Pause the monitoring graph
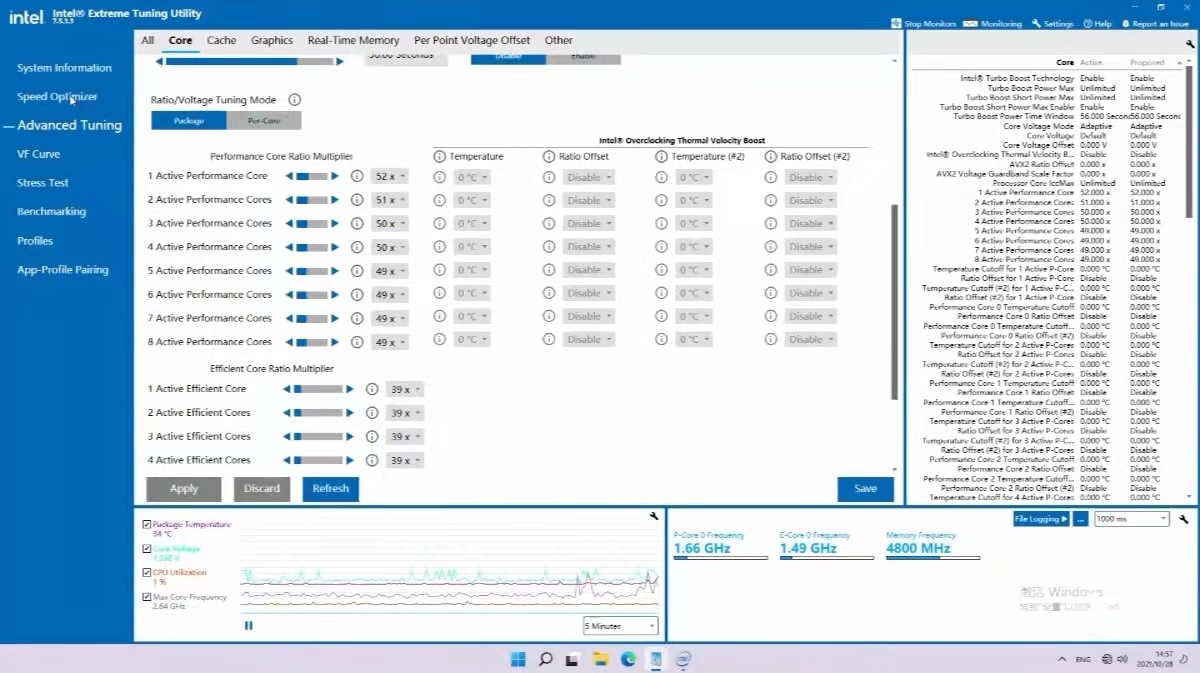The width and height of the screenshot is (1200, 673). click(249, 626)
